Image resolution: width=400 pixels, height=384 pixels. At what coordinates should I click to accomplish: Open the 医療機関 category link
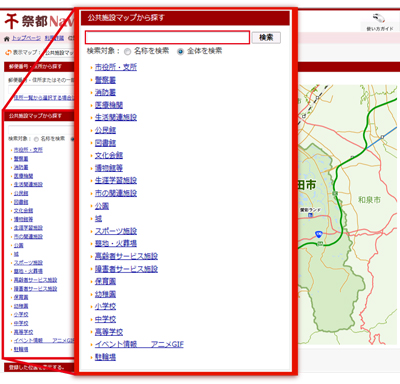(109, 105)
